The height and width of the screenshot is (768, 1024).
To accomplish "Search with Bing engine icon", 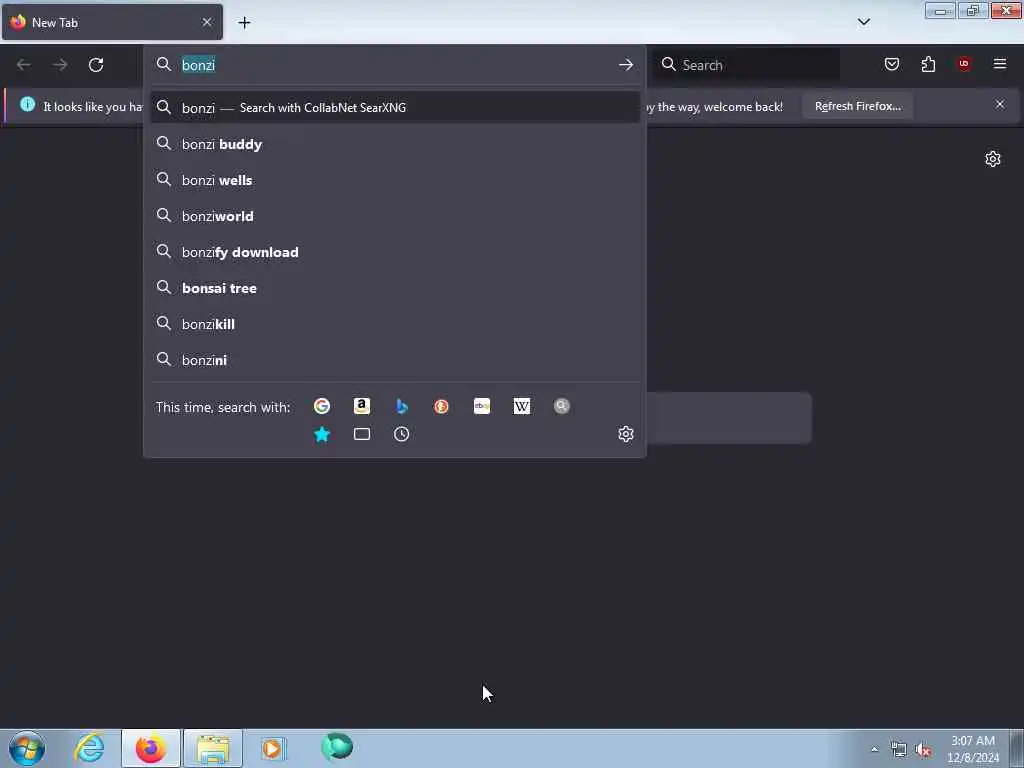I will 402,406.
